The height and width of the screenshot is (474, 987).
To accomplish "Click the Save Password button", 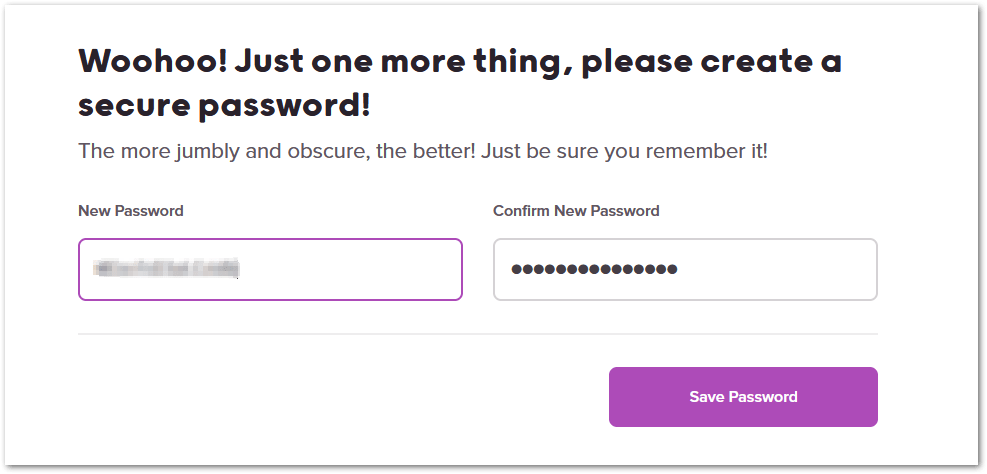I will click(x=743, y=397).
